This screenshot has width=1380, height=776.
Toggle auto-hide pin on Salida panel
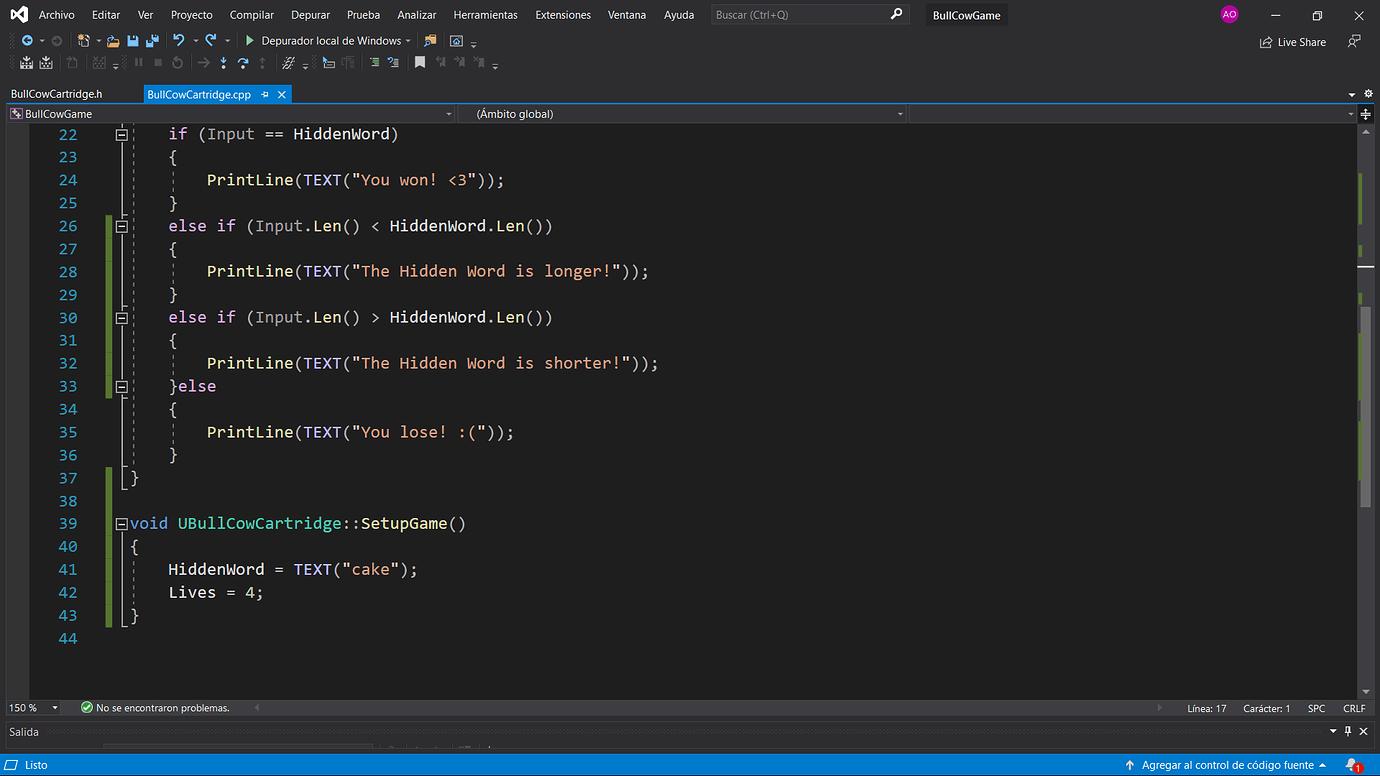[x=1348, y=732]
